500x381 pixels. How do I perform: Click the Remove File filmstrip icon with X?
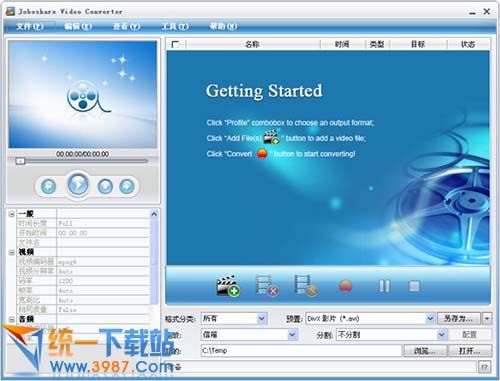(267, 286)
